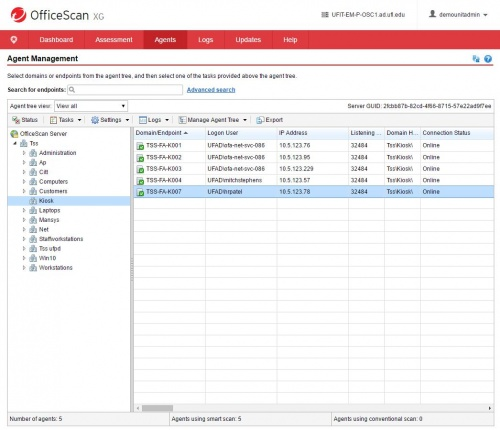Sort by Listening column header
Screen dimensions: 500x430
point(366,133)
